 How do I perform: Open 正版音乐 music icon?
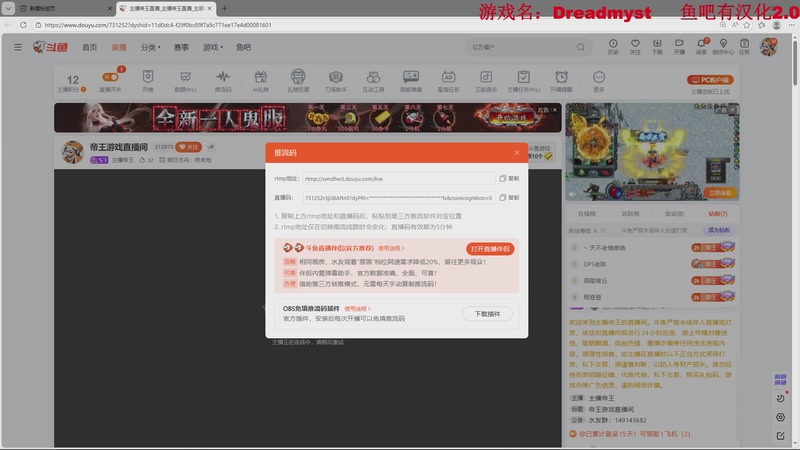[486, 81]
